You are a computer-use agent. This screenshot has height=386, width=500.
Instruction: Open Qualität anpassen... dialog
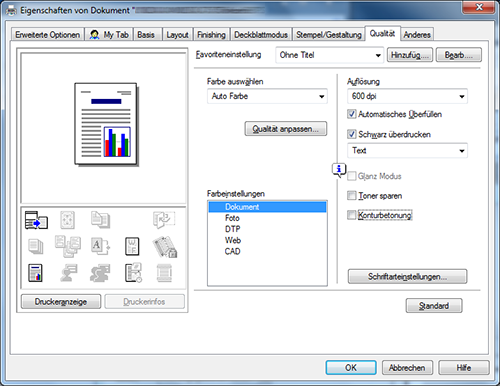286,129
